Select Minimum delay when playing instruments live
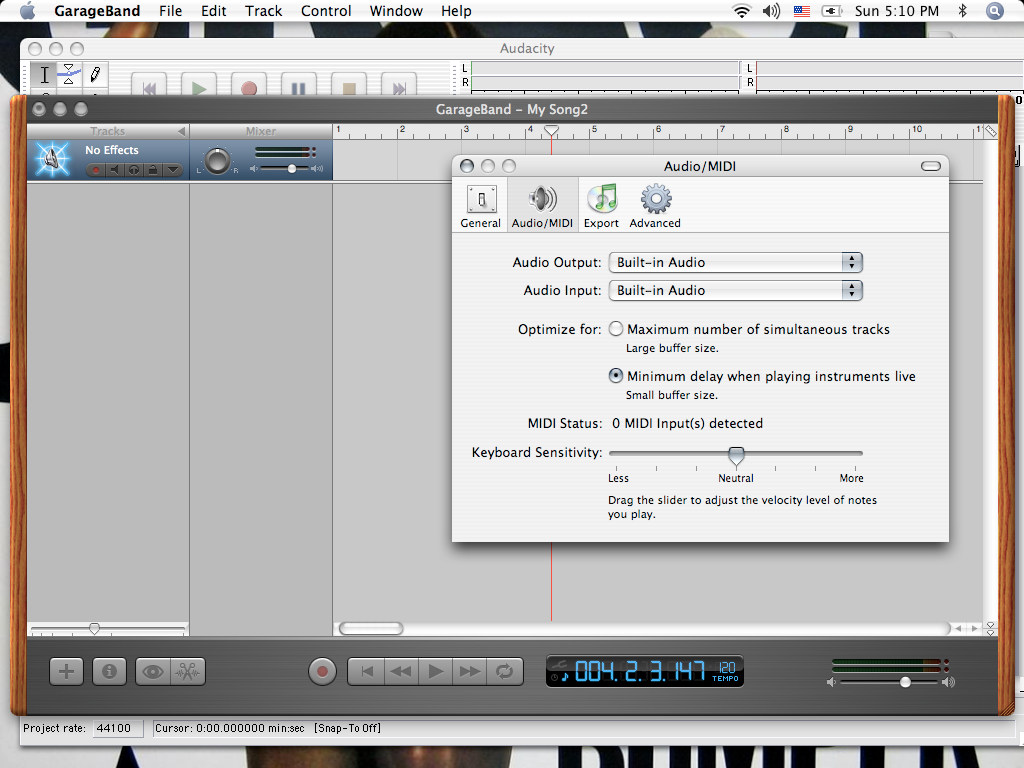 pyautogui.click(x=616, y=376)
